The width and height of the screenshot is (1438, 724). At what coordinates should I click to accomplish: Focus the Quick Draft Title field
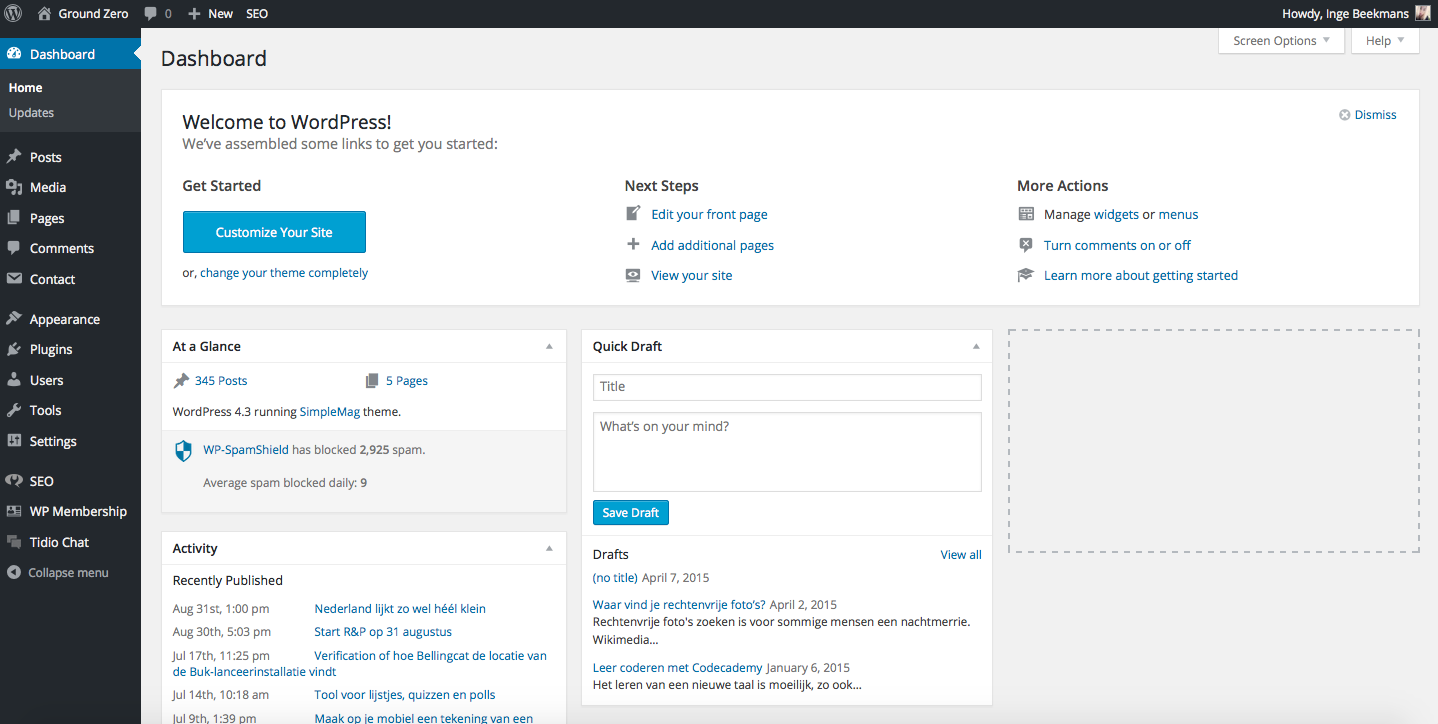(787, 387)
